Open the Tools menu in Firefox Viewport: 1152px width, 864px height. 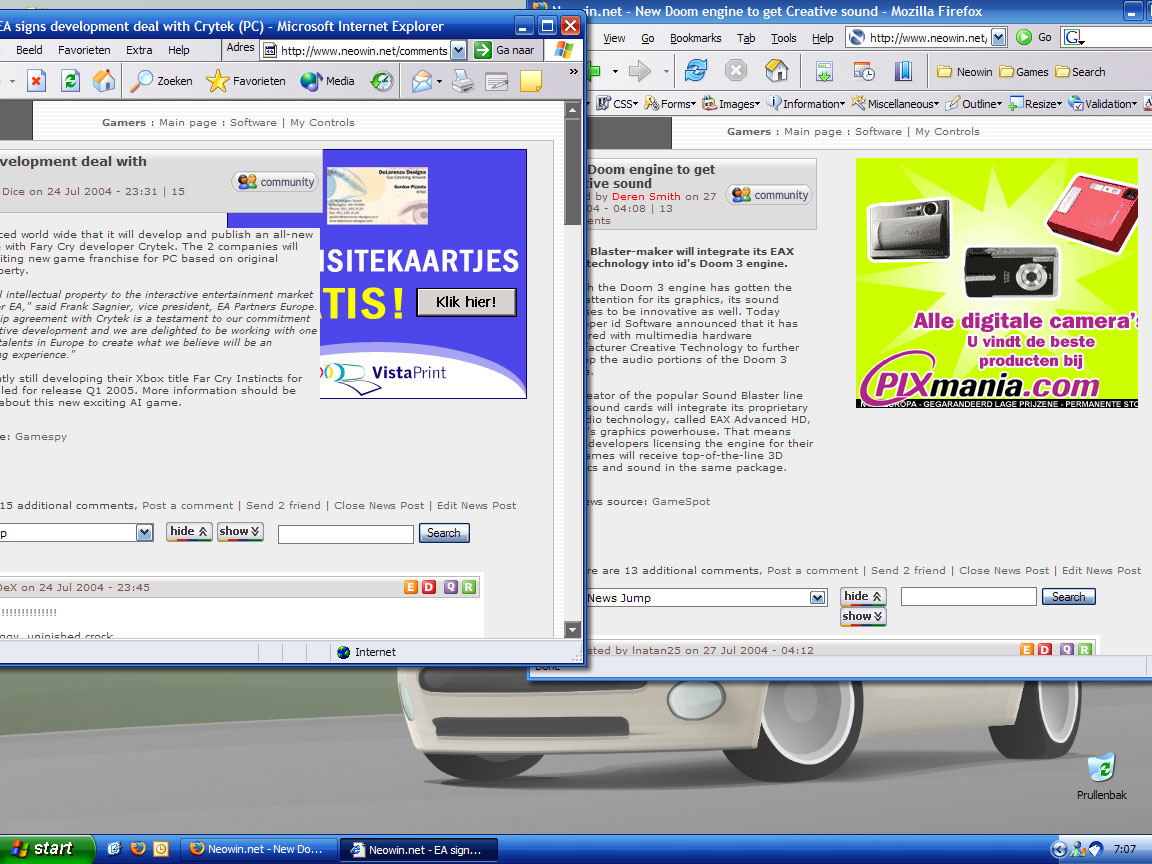click(x=783, y=38)
